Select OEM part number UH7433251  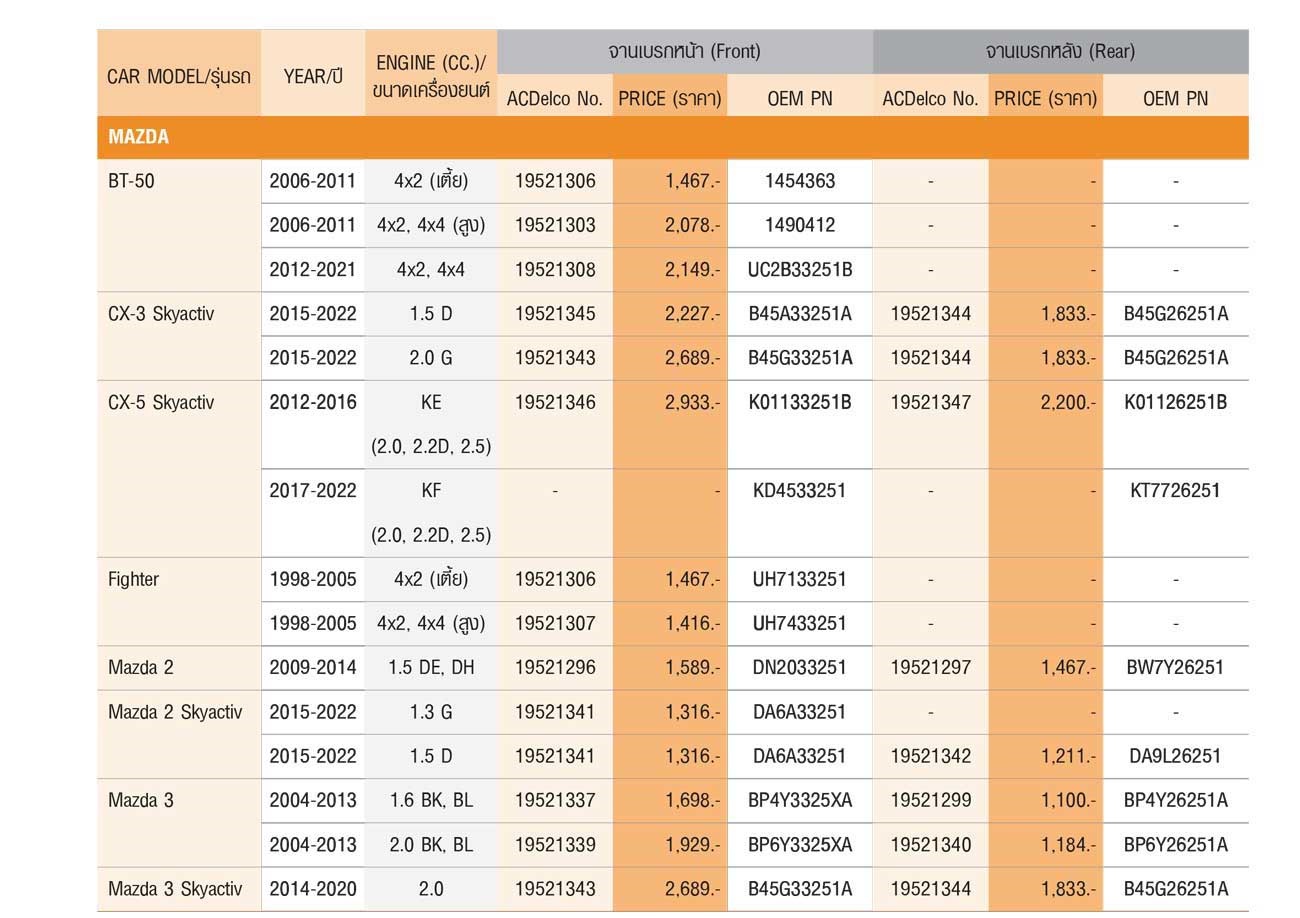pos(800,623)
